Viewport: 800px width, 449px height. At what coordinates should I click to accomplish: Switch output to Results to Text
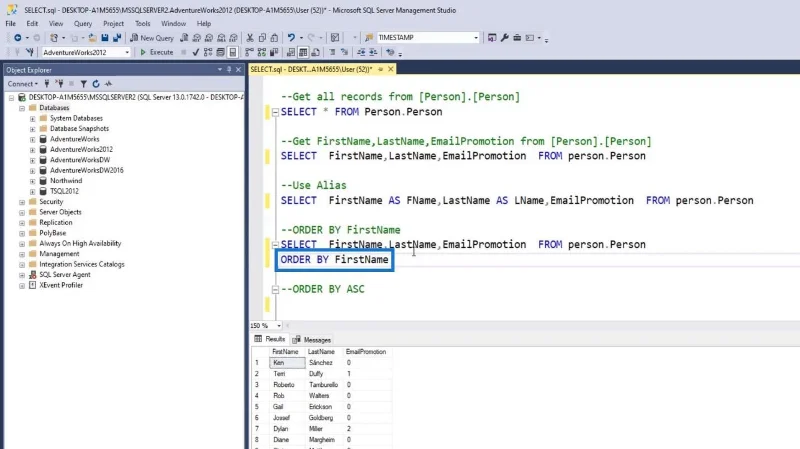[291, 52]
